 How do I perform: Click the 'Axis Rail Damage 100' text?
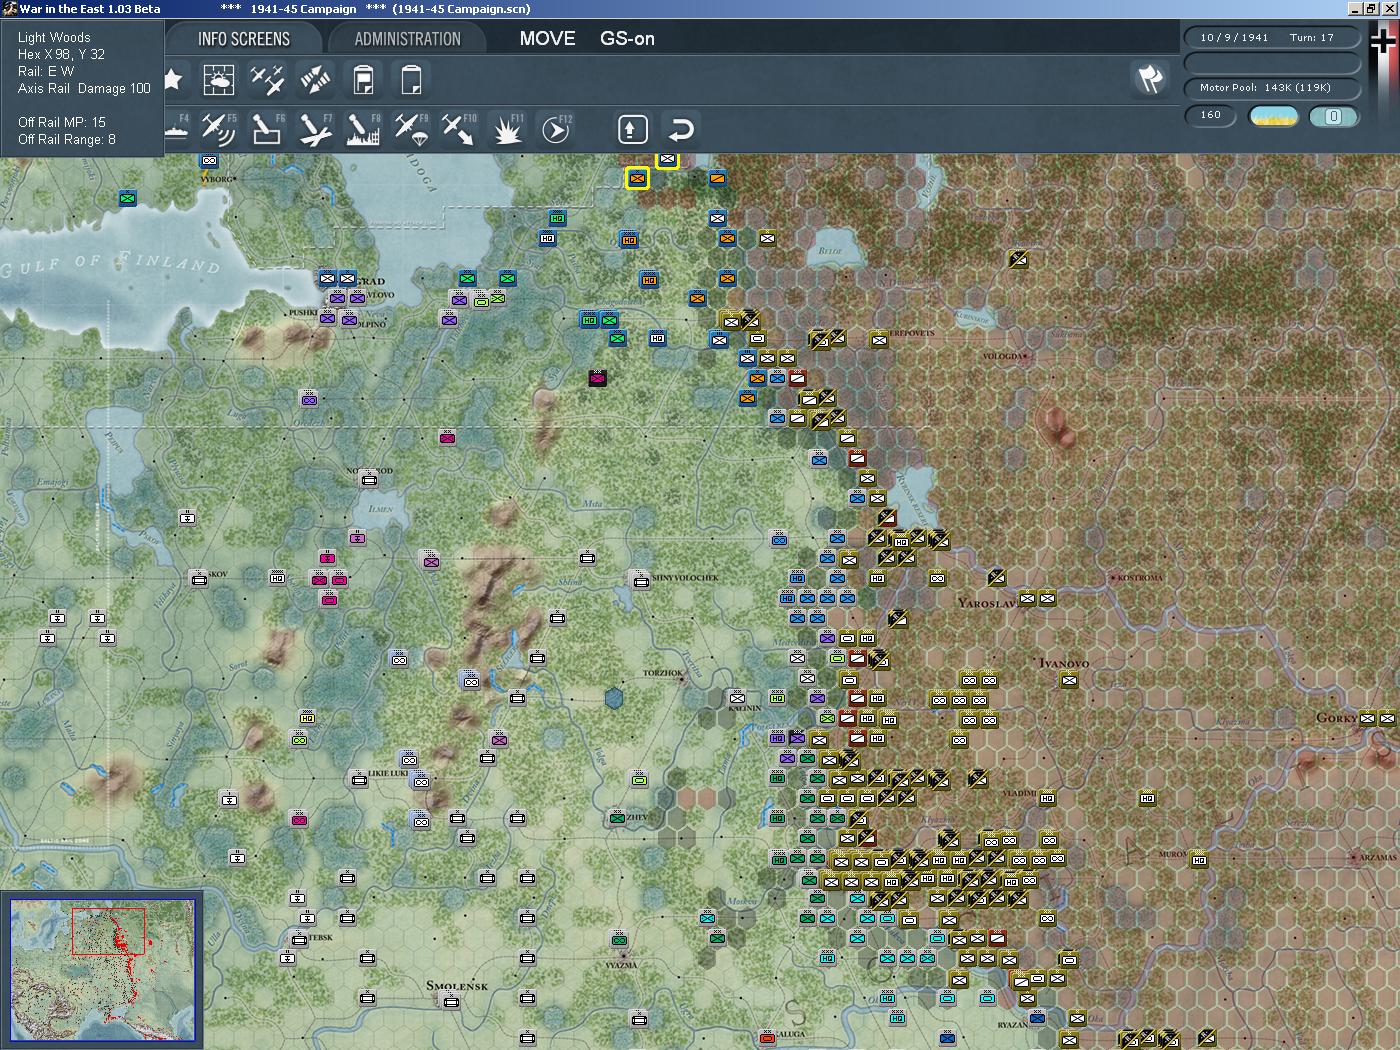[x=84, y=88]
